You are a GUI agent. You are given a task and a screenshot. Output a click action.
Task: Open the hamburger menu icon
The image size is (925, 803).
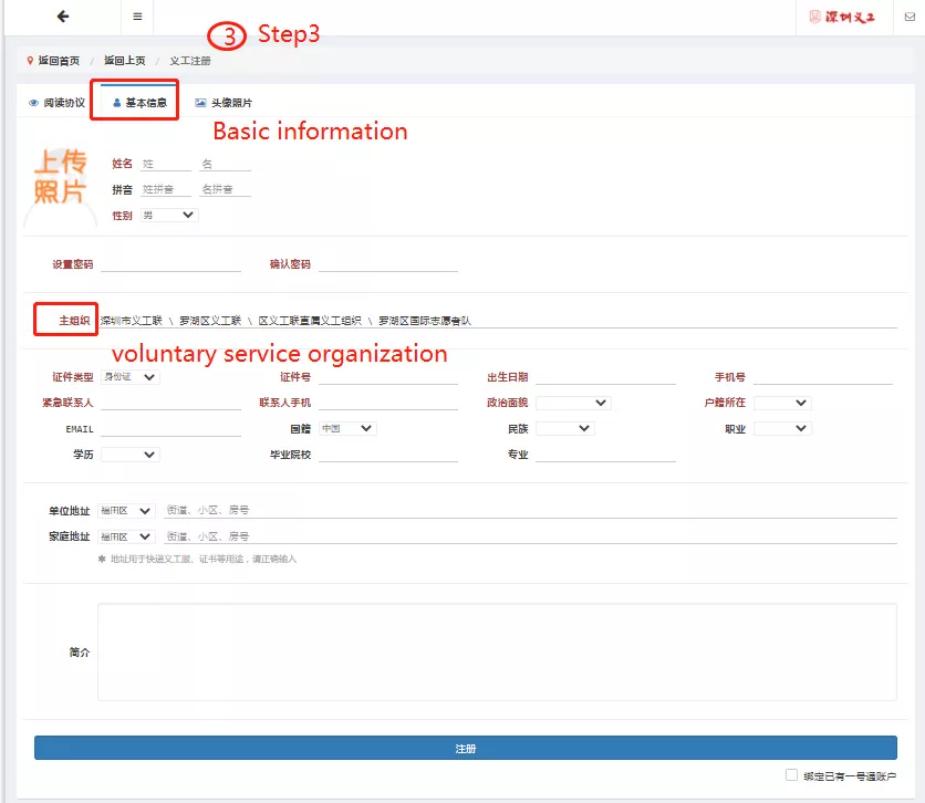[x=137, y=18]
